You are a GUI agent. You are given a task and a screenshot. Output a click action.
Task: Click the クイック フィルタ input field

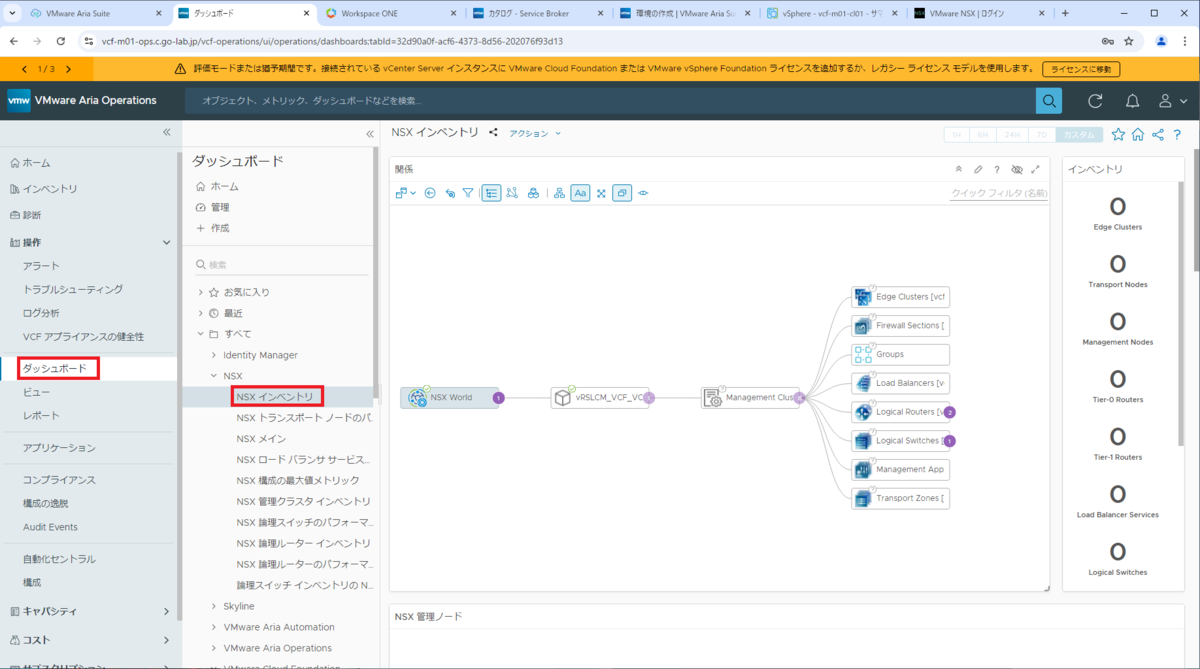999,193
